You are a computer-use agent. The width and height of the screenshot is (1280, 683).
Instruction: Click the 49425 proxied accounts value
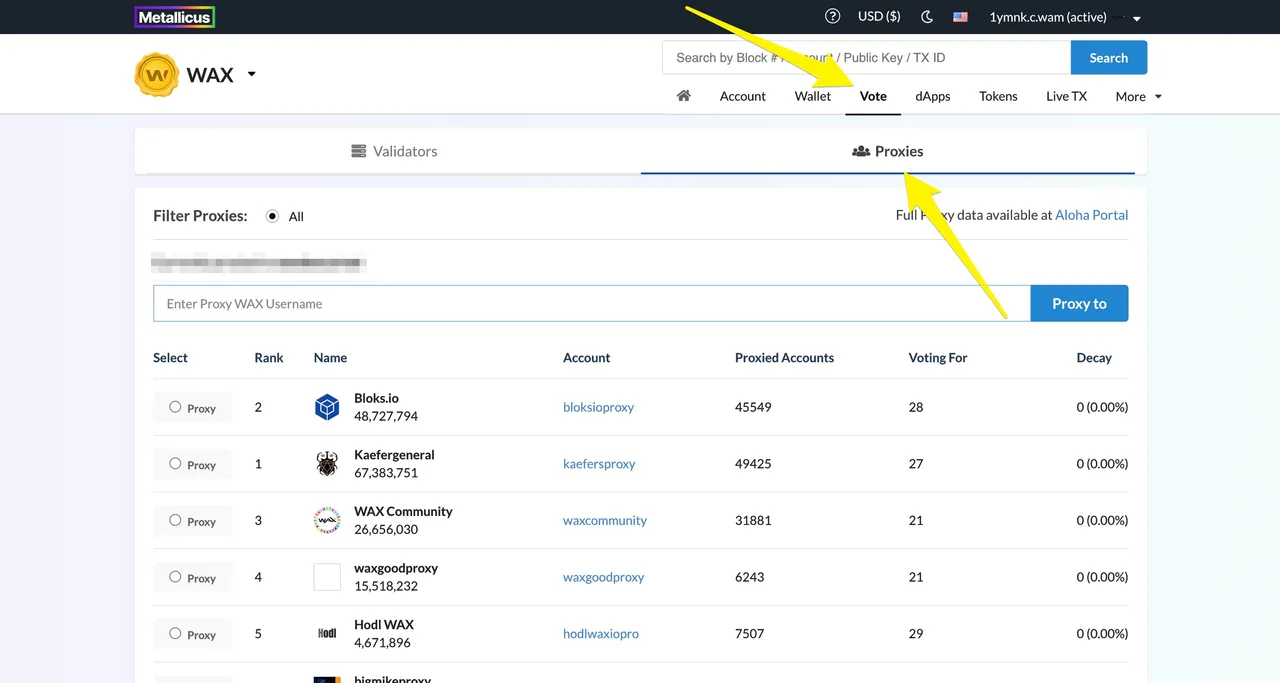tap(753, 464)
